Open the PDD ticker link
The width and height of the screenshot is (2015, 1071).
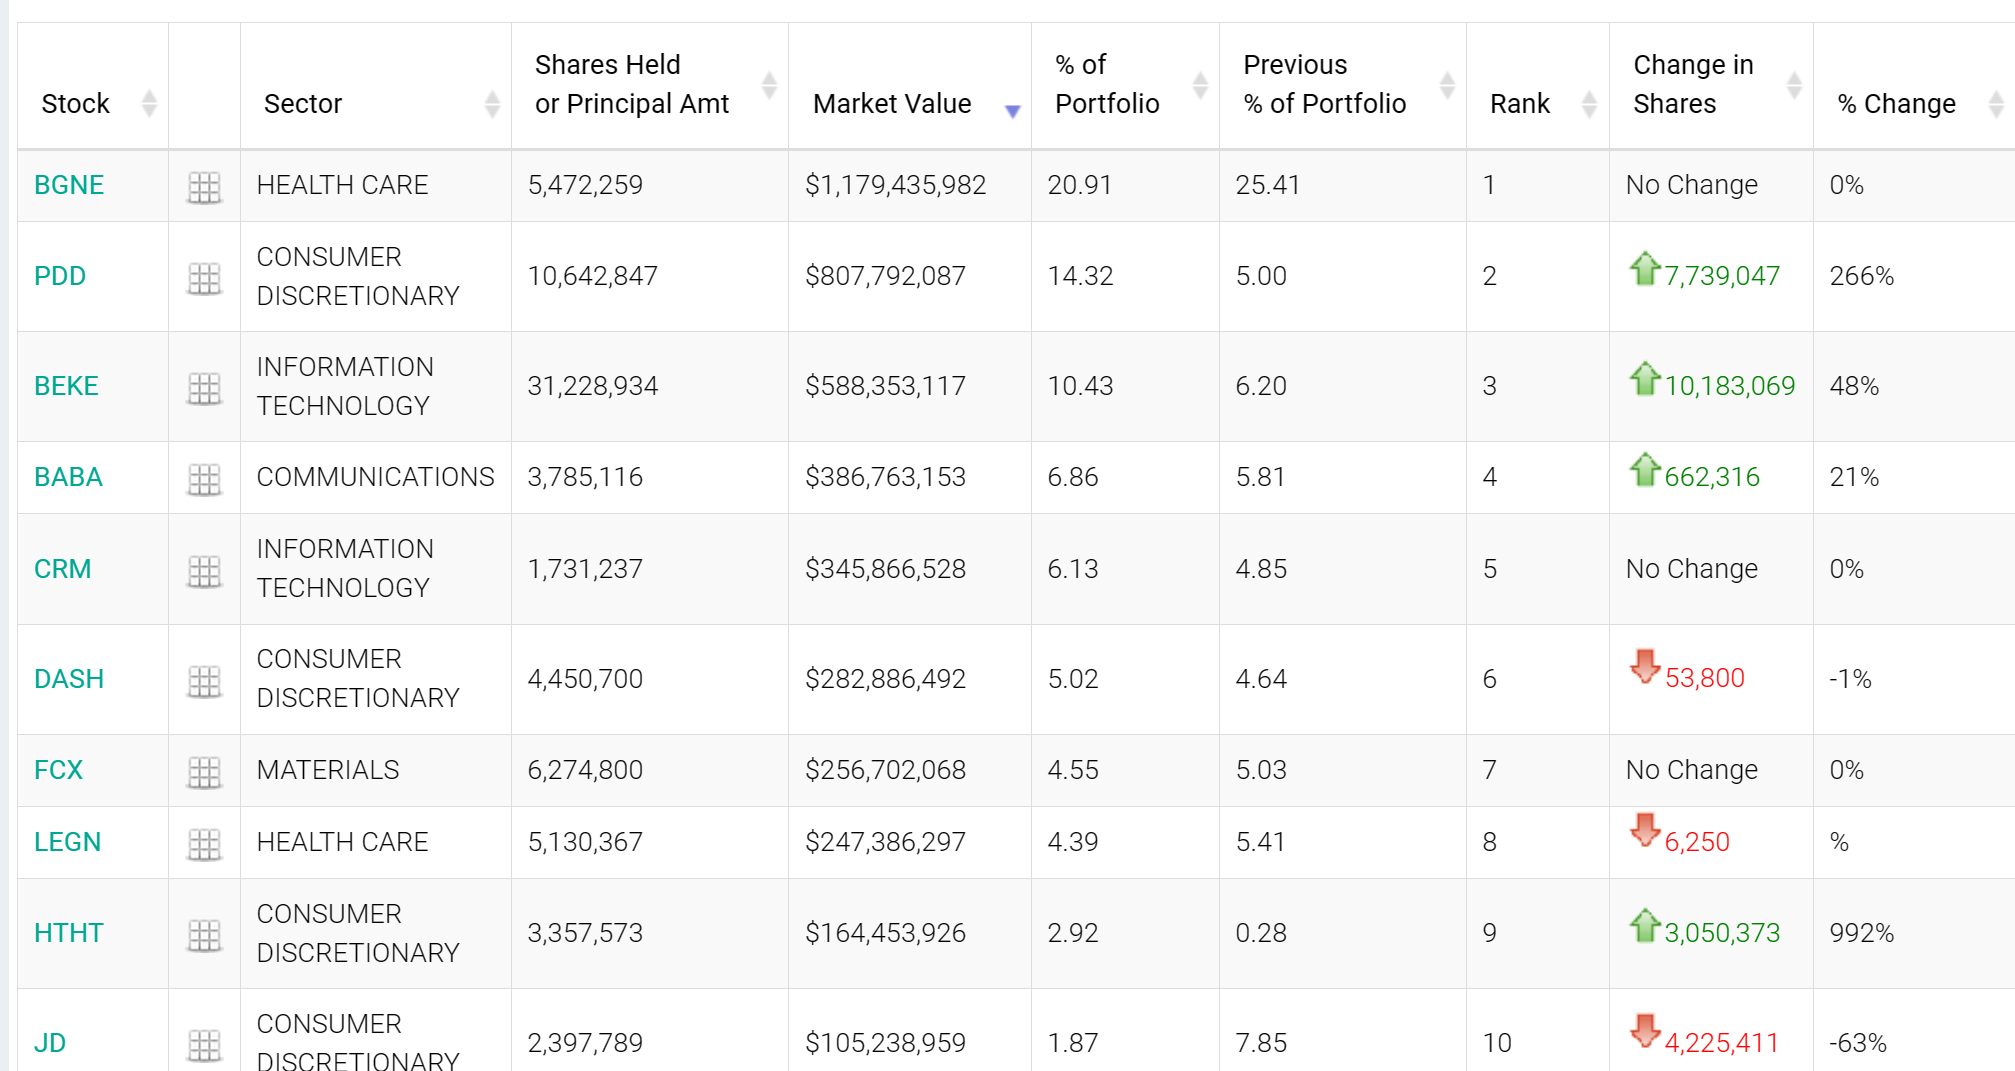pos(60,276)
